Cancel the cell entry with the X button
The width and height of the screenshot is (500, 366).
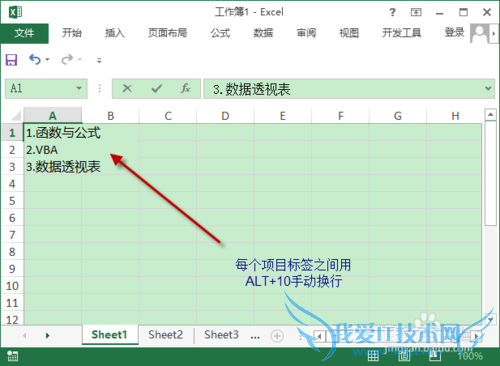coord(127,88)
